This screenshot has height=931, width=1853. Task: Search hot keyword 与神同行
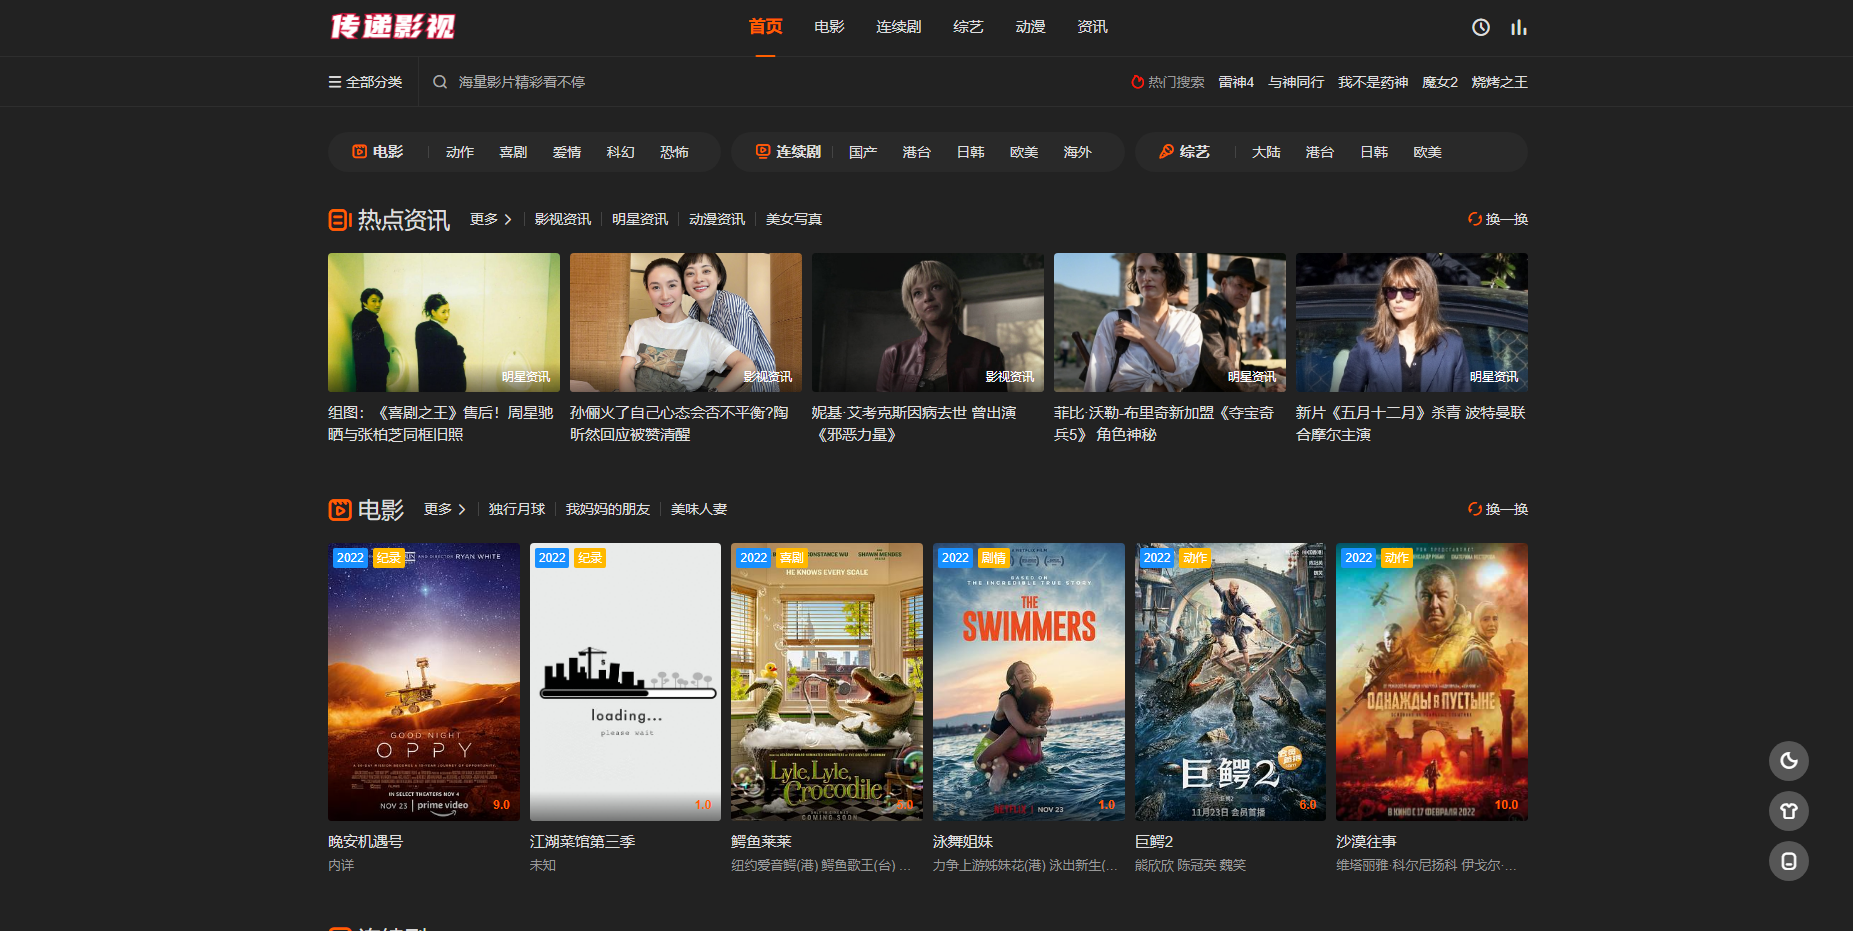[x=1296, y=82]
